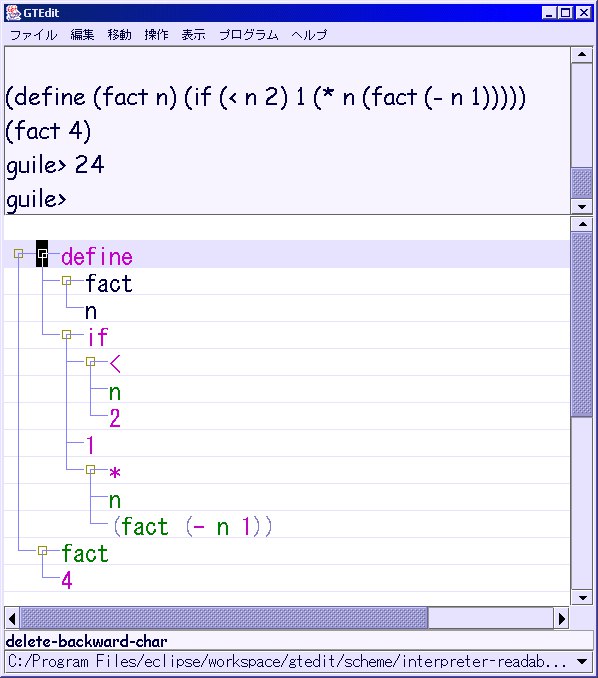Select the green n under *
This screenshot has height=678, width=598.
115,500
